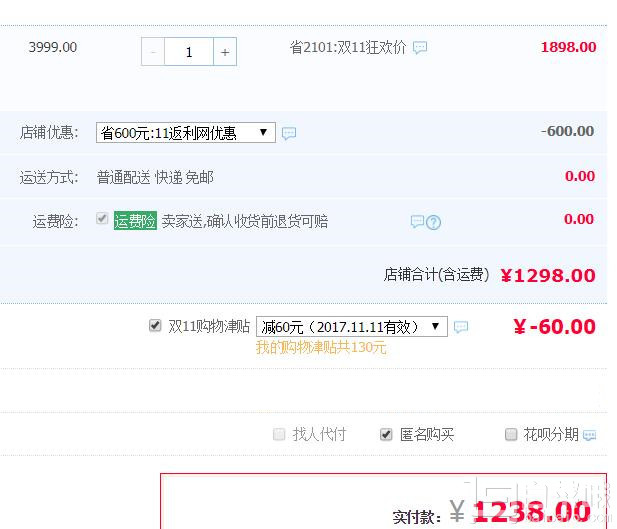The width and height of the screenshot is (617, 529).
Task: Click the green 运费险 badge
Action: [x=135, y=221]
